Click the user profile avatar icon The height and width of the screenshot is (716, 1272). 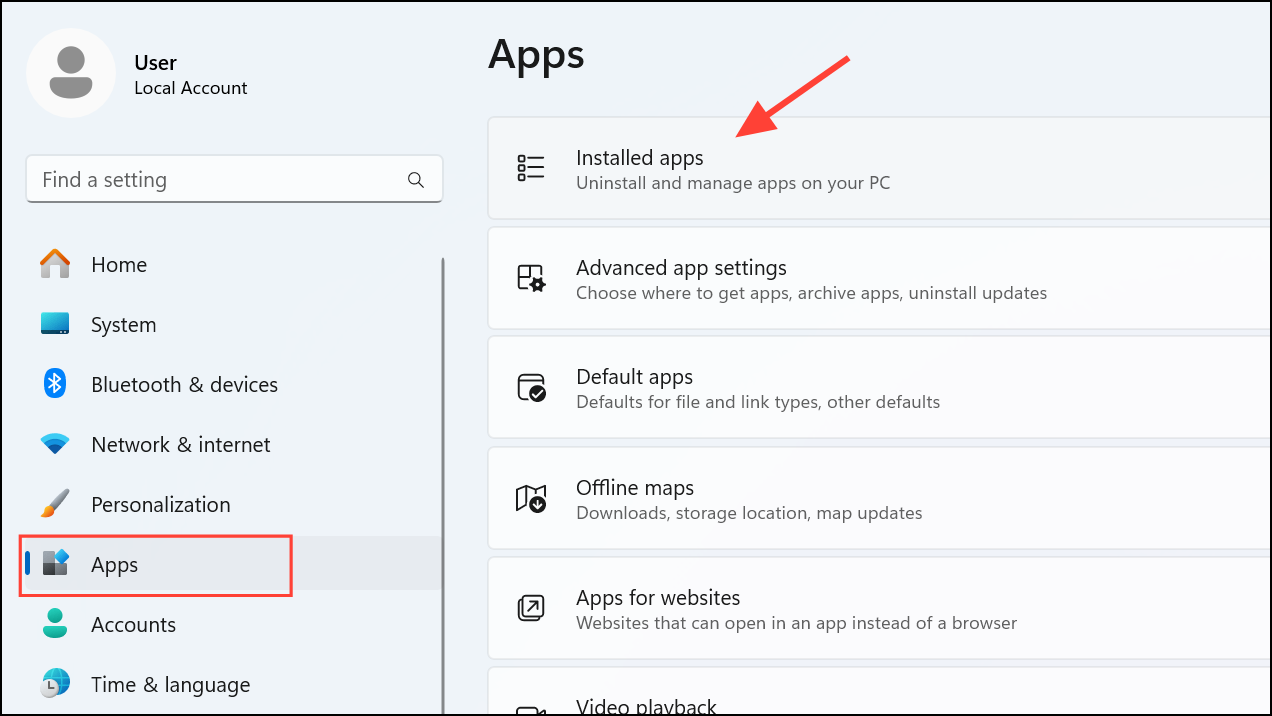coord(71,73)
